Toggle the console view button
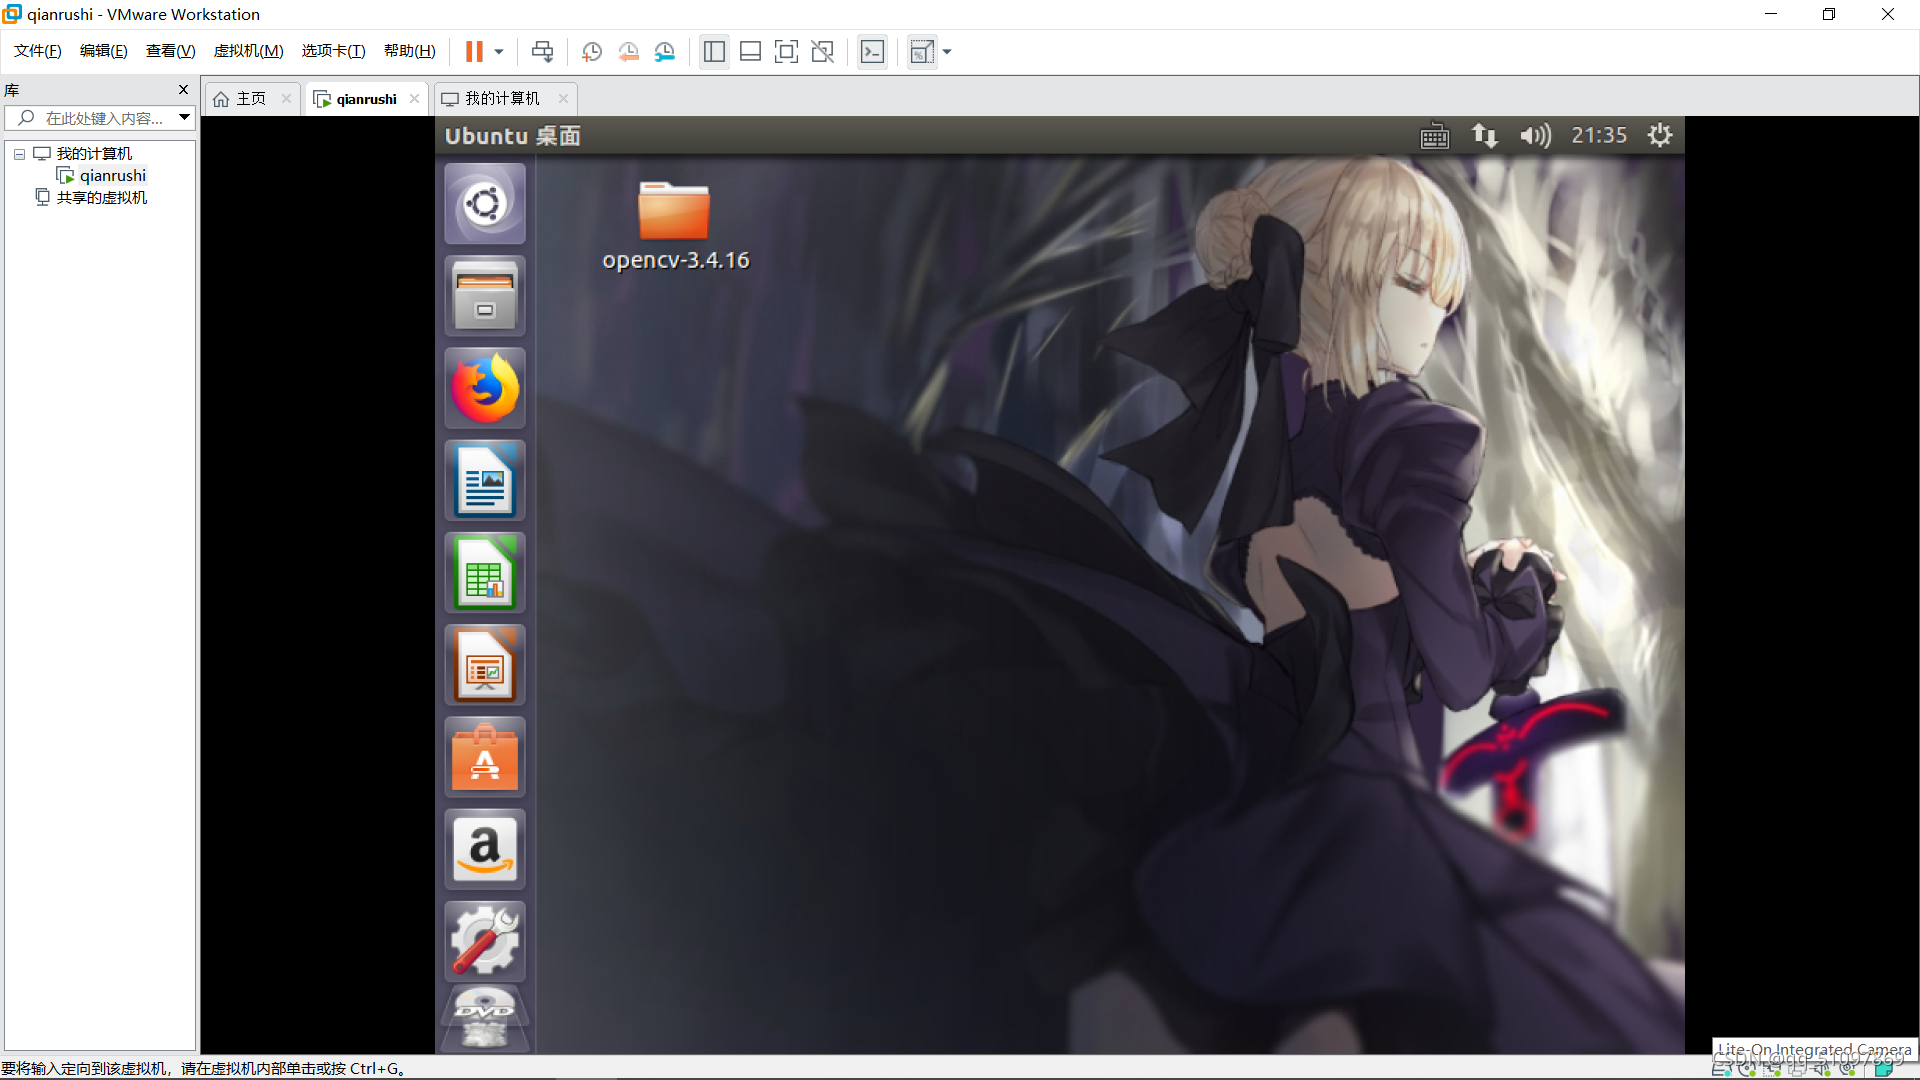 [x=872, y=52]
